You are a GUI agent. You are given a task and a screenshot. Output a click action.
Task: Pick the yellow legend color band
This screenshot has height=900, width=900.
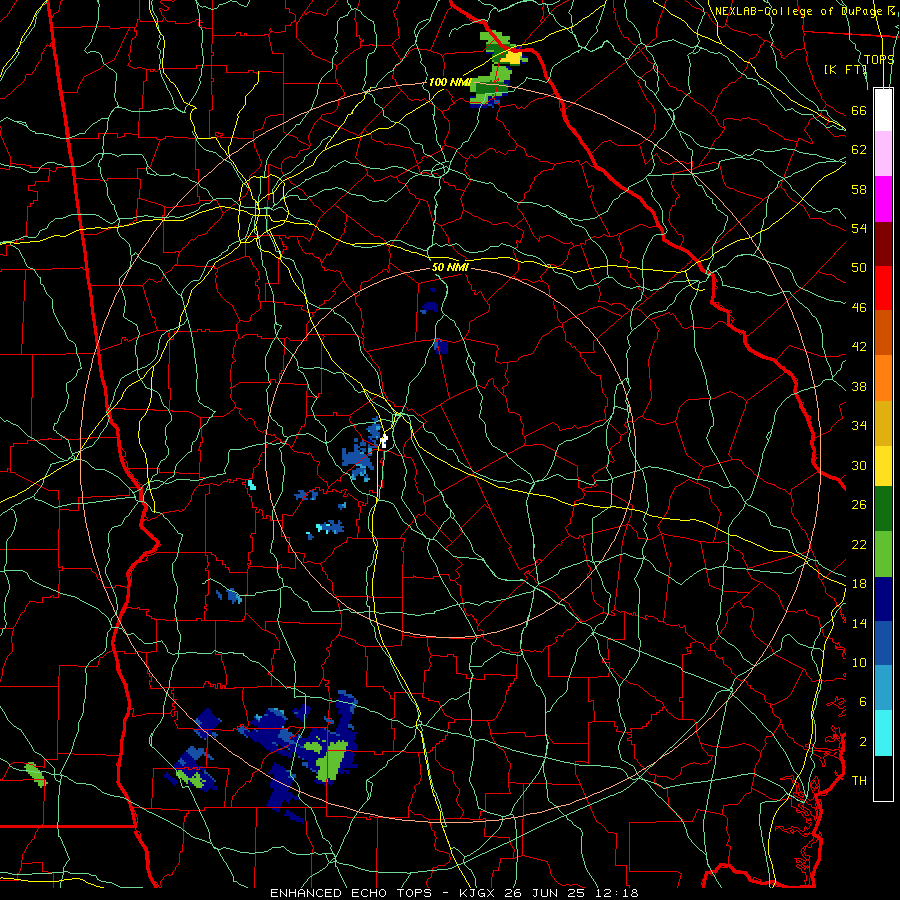point(883,465)
